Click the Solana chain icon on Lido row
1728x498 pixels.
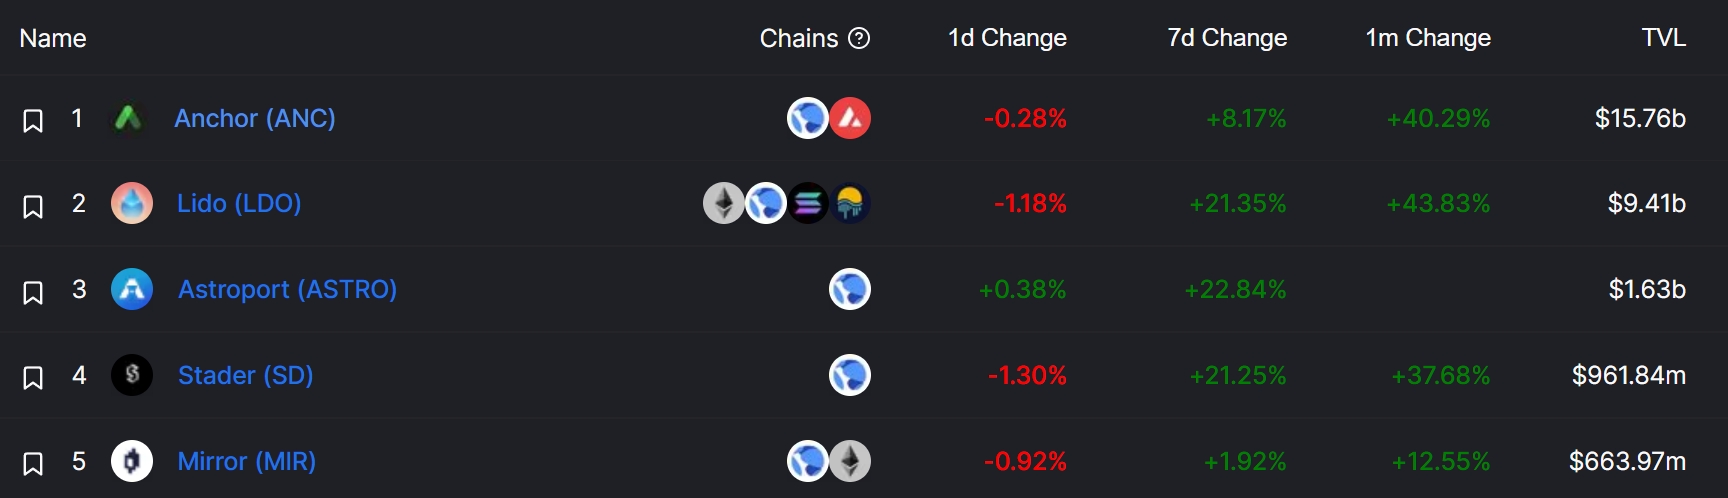pyautogui.click(x=808, y=203)
